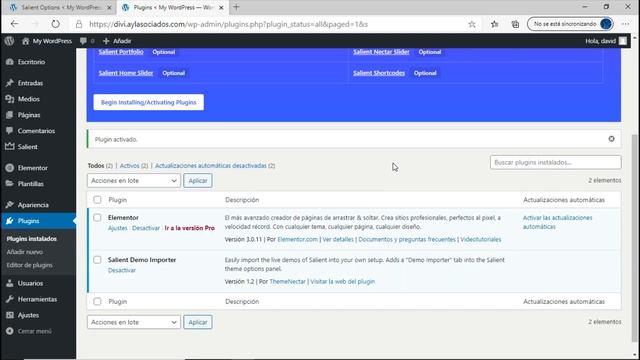Click 'Activar las actualizaciones automáticas' link
This screenshot has height=360, width=640.
[557, 222]
